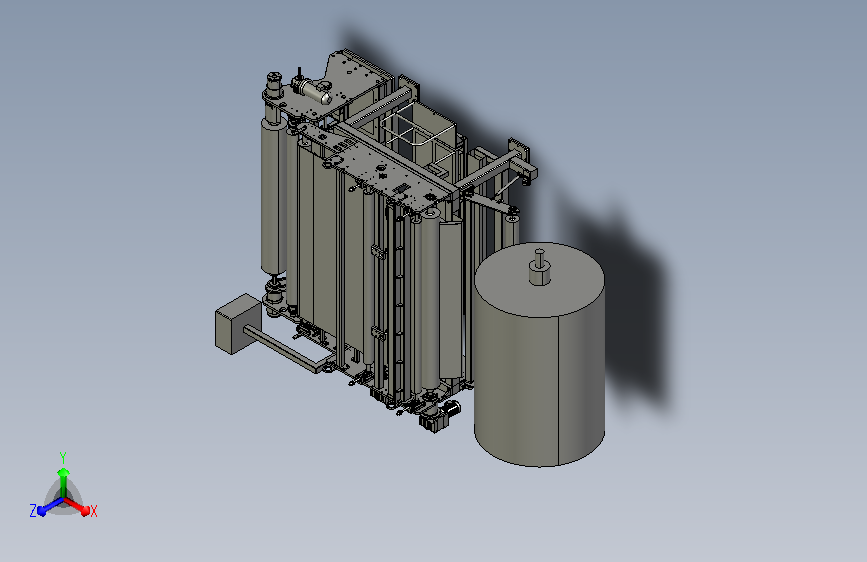Select the horizontal arm attached to box block

[x=286, y=348]
